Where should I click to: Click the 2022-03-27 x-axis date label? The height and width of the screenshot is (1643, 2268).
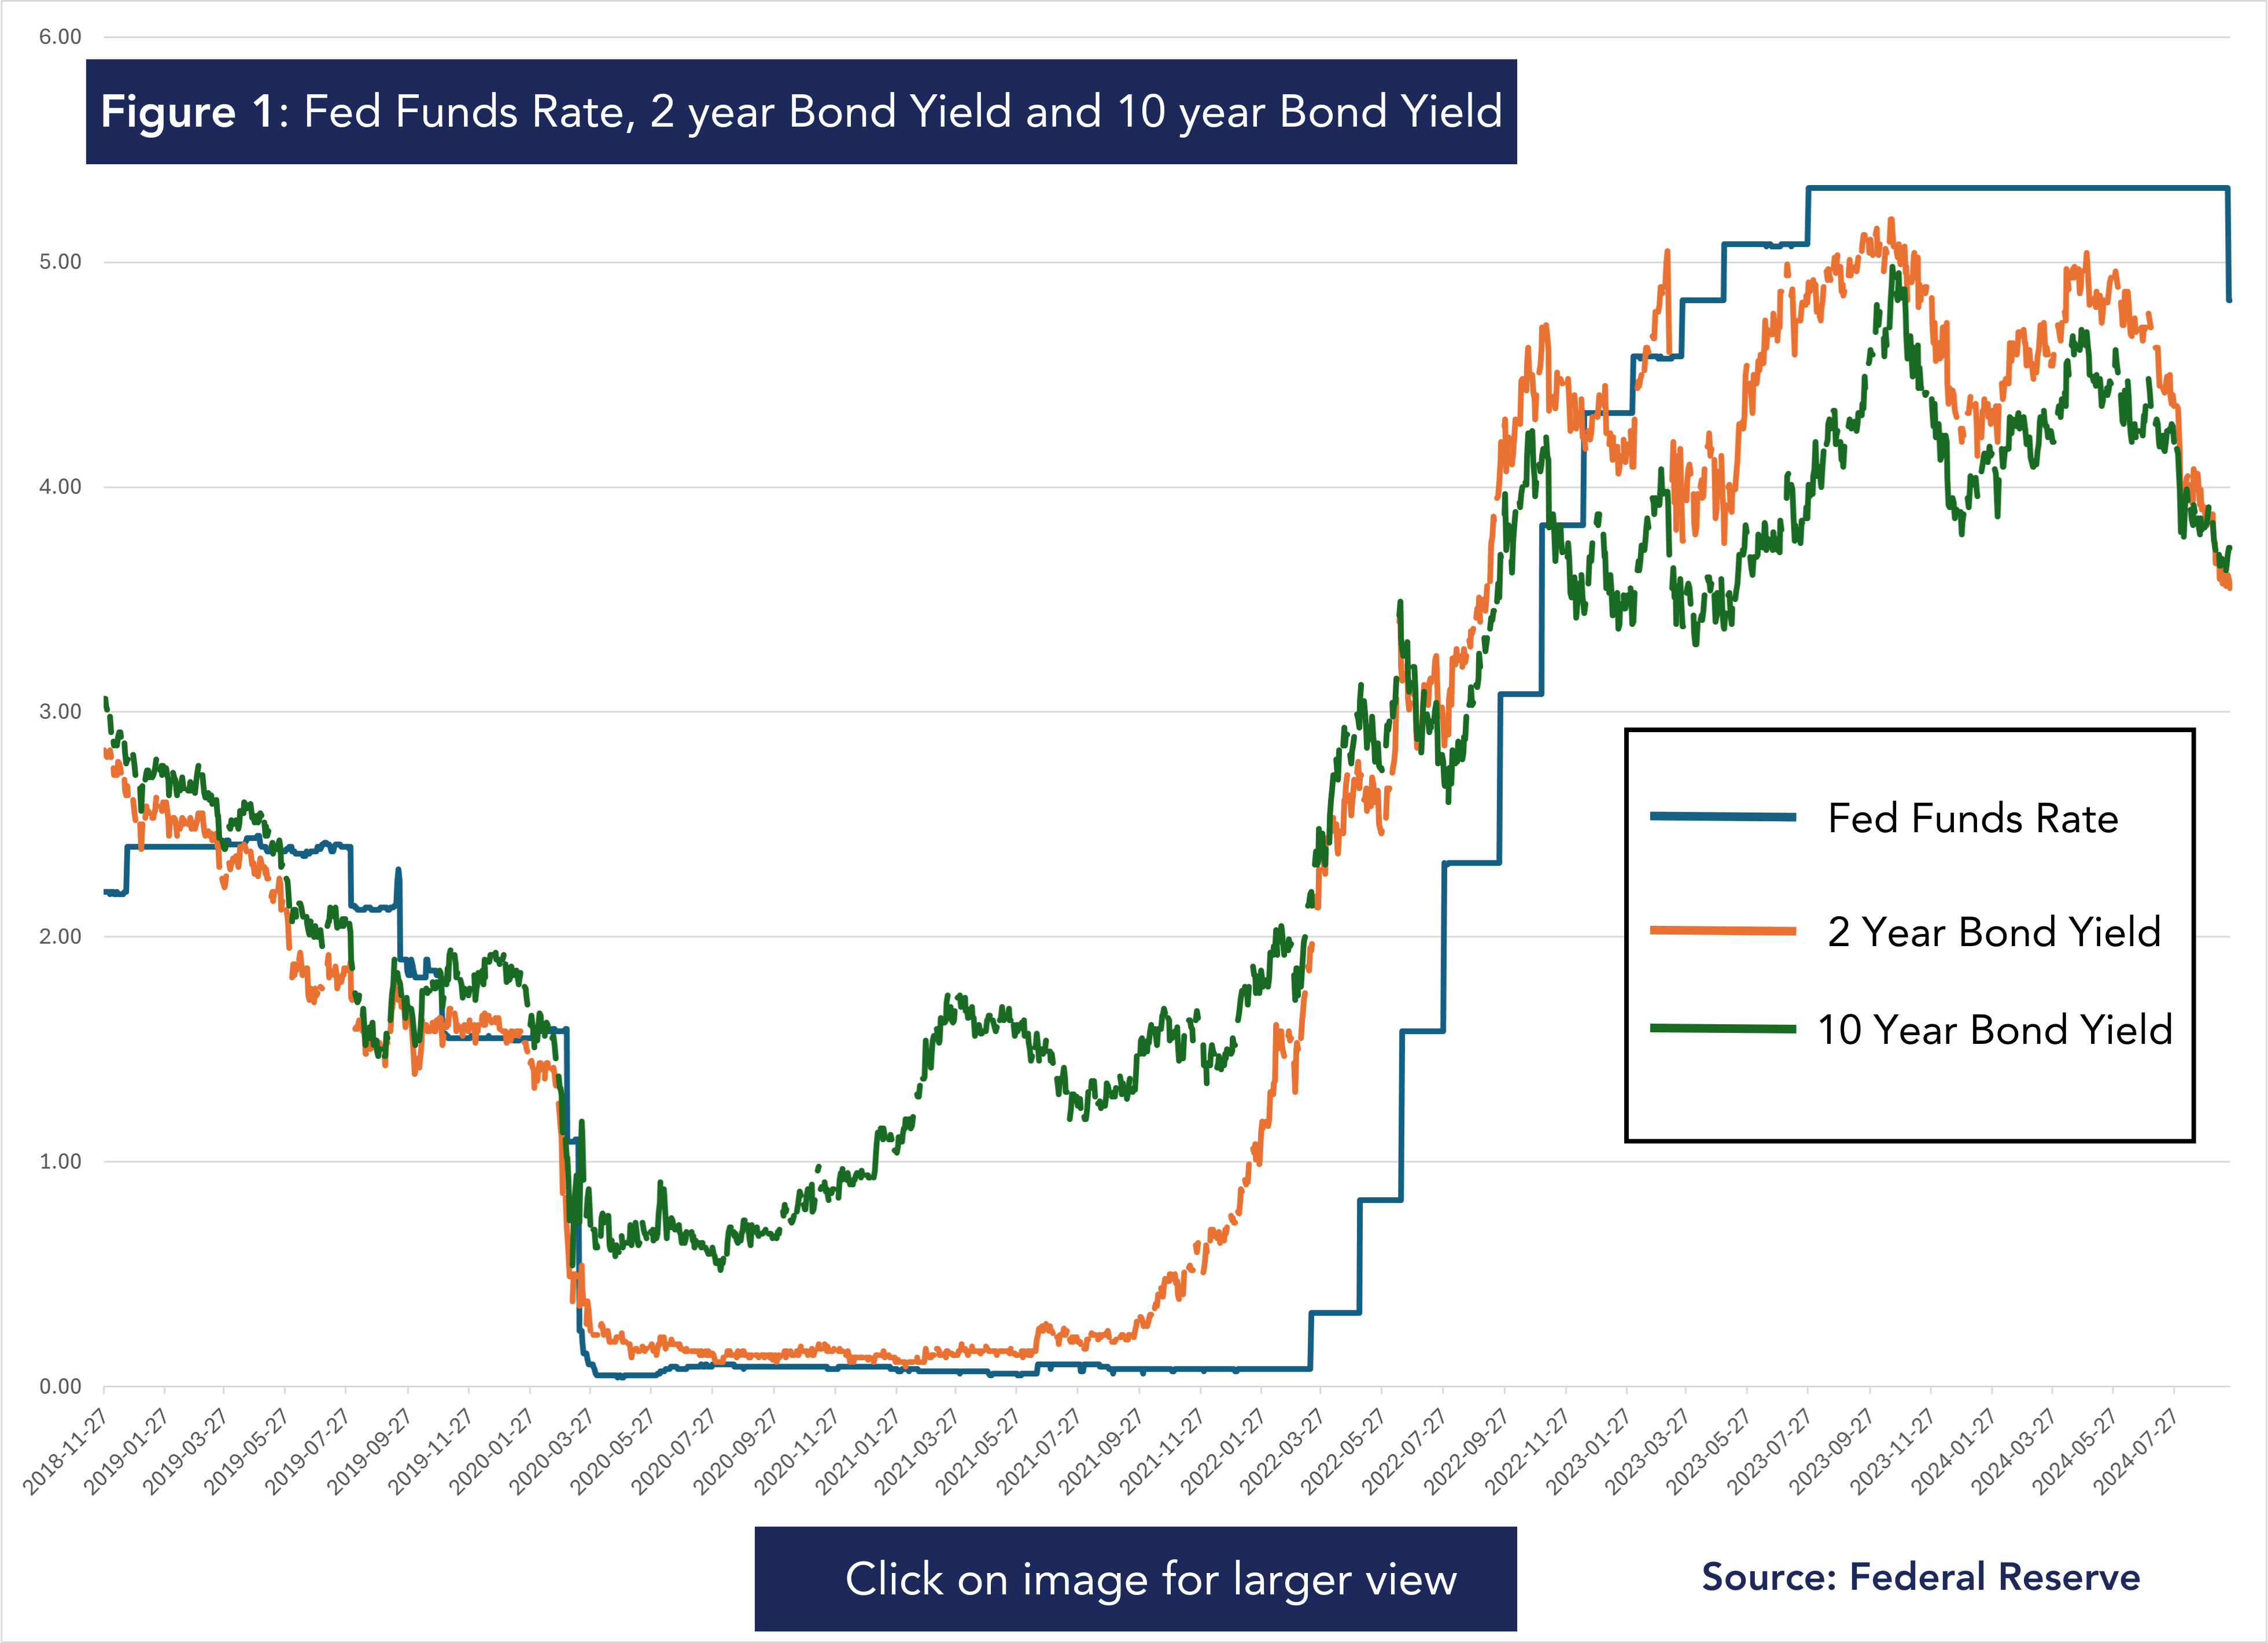click(1282, 1451)
